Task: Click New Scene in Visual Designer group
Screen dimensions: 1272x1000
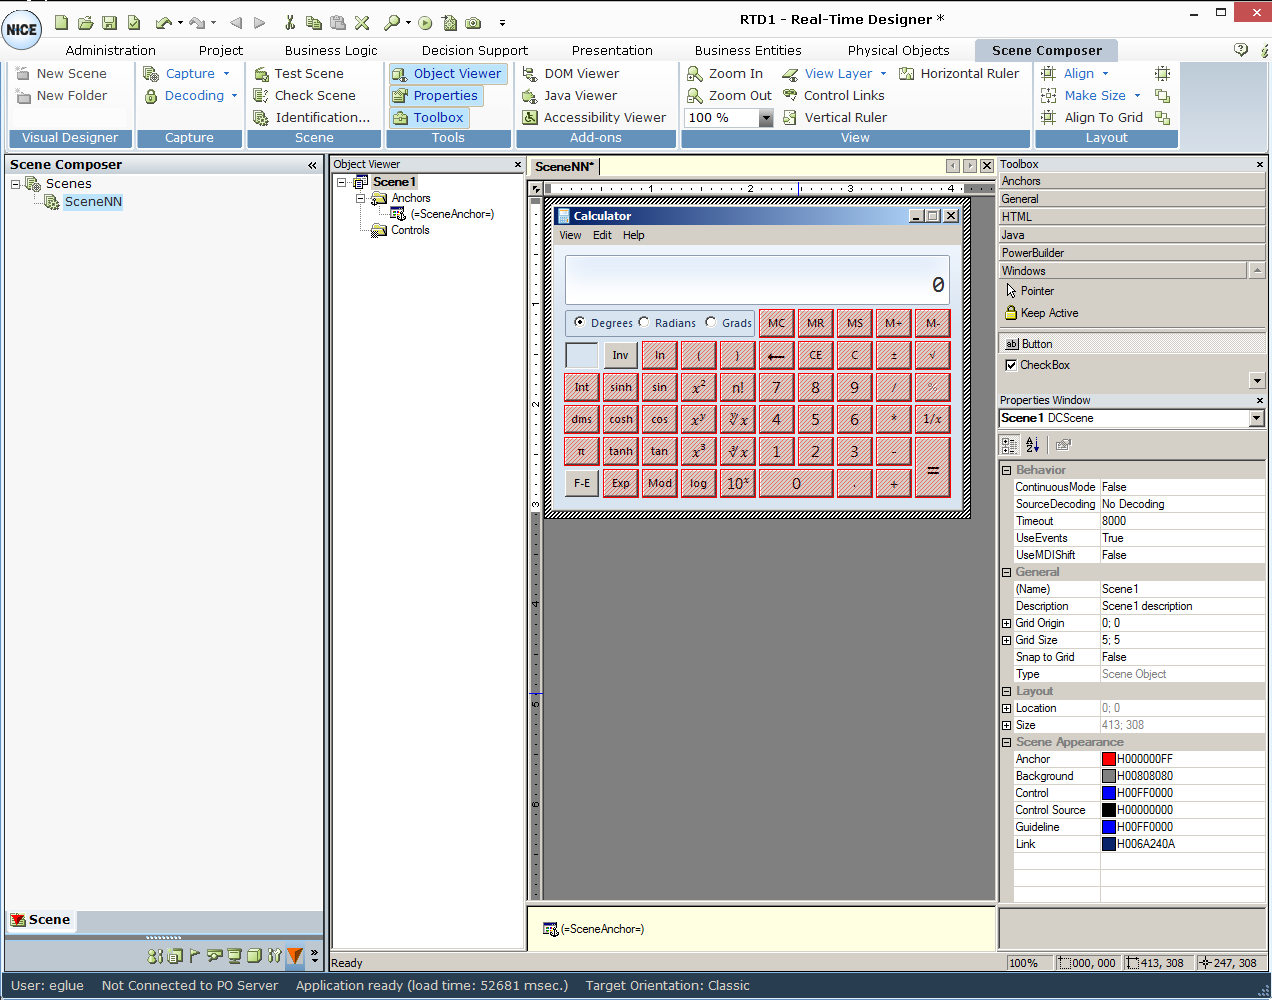Action: click(62, 73)
